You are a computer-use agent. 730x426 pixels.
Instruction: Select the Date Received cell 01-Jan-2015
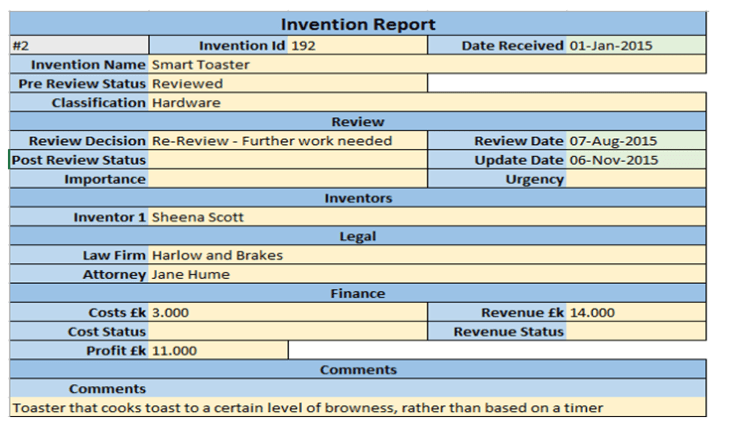(636, 46)
